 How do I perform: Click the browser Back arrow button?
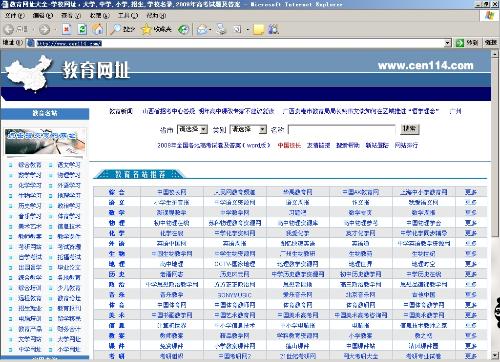click(9, 29)
